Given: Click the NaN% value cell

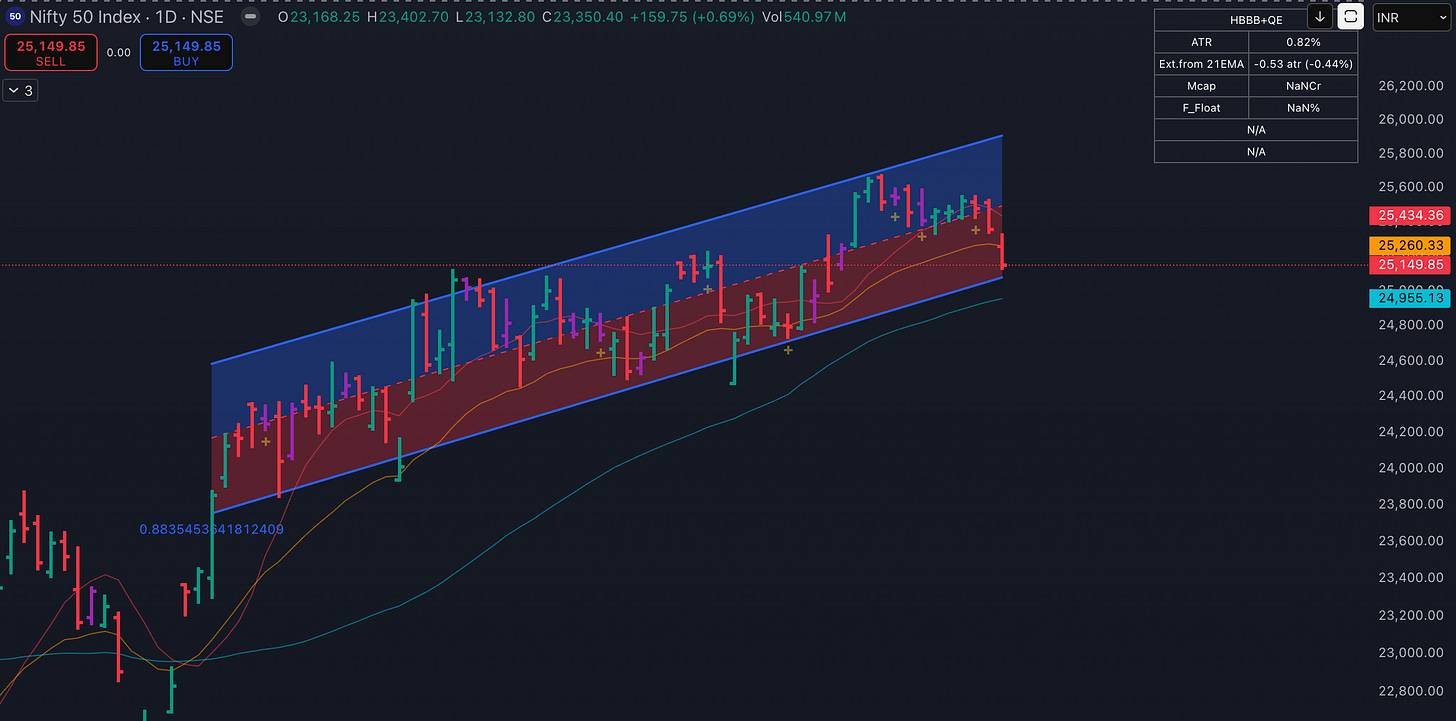Looking at the screenshot, I should (1303, 108).
